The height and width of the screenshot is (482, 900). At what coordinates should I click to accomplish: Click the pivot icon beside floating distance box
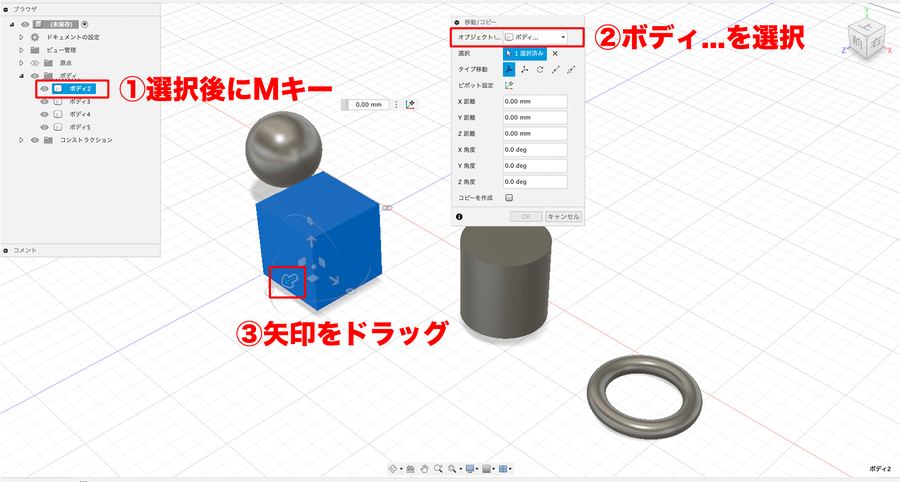point(410,104)
